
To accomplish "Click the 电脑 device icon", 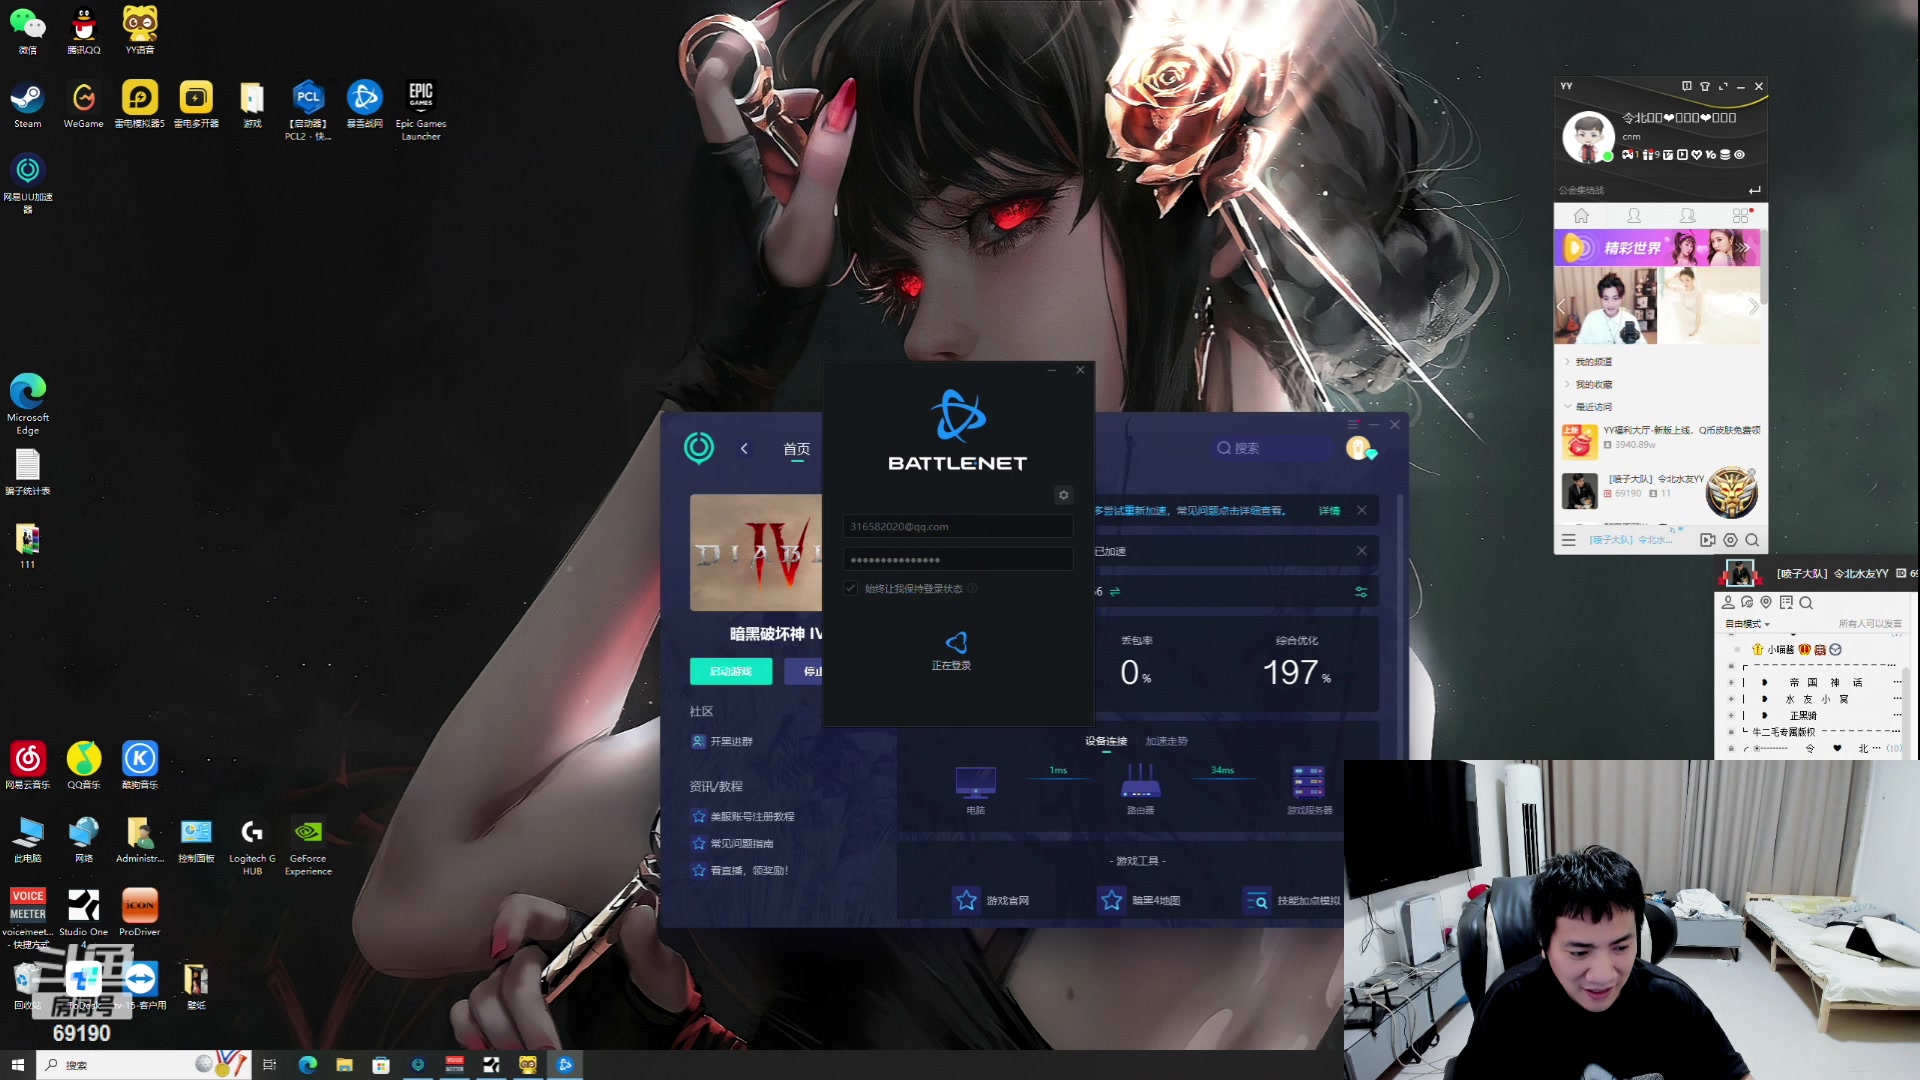I will [975, 782].
